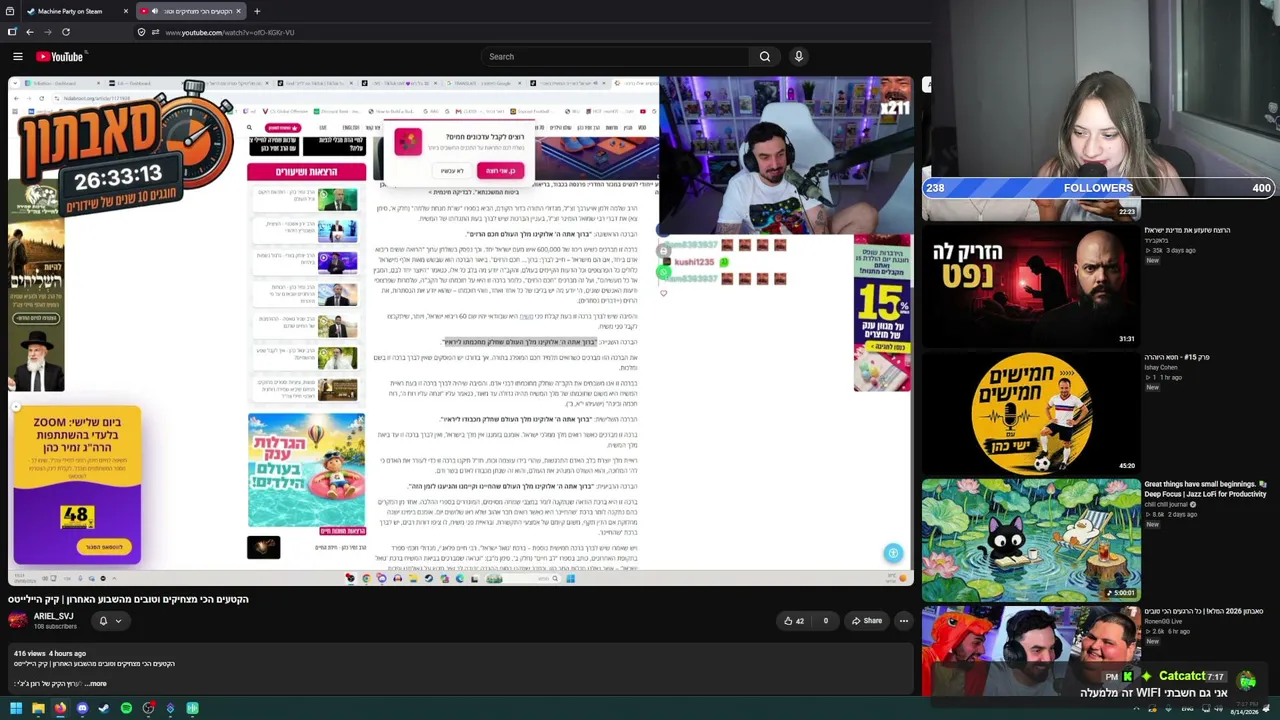
Task: Open the Jazz LoFi cat pond thumbnail
Action: [x=1030, y=539]
